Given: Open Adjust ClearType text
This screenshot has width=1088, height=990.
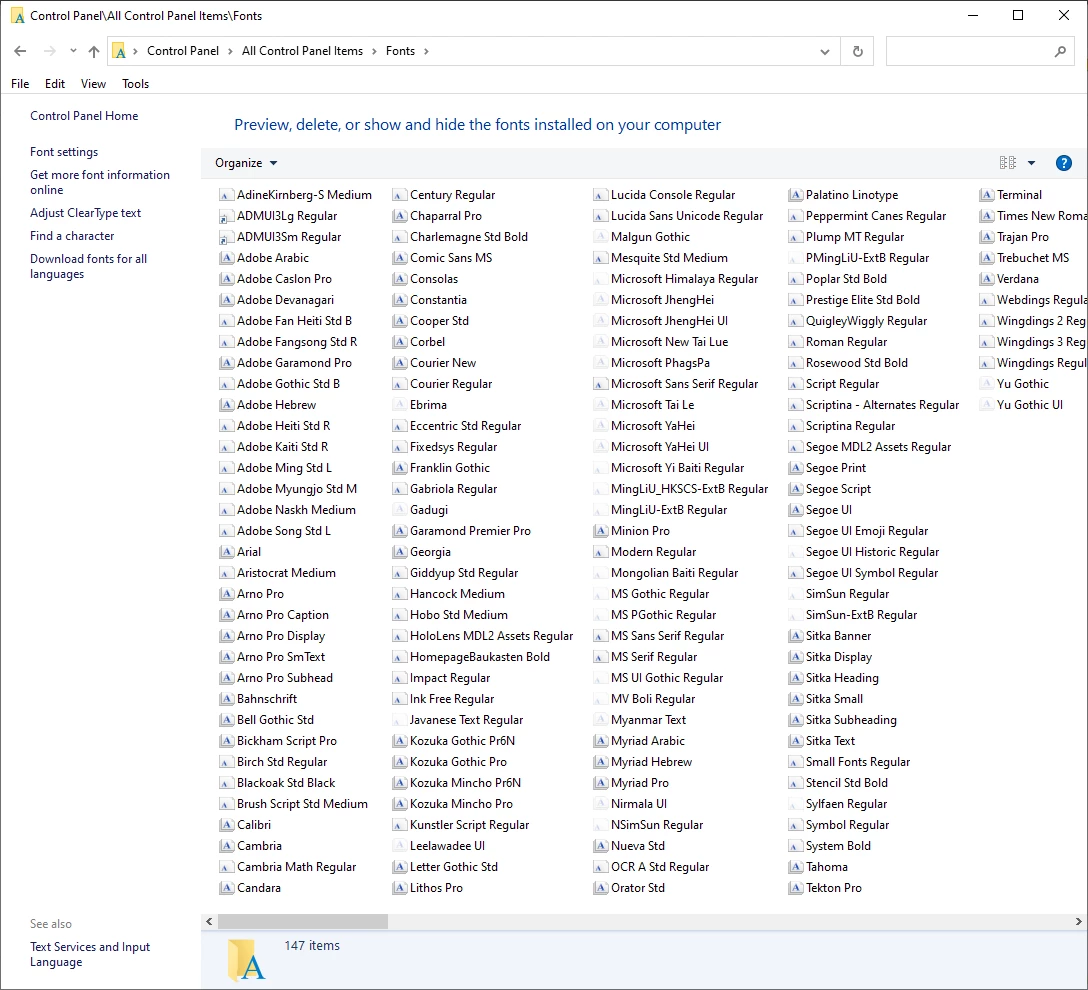Looking at the screenshot, I should click(x=85, y=213).
